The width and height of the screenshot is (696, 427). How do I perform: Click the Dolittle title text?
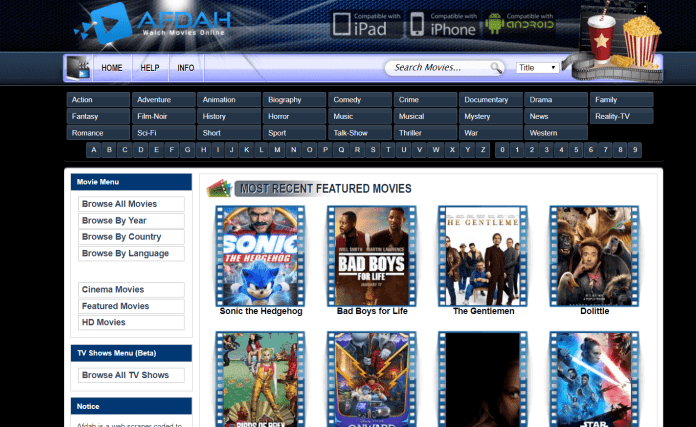tap(595, 311)
